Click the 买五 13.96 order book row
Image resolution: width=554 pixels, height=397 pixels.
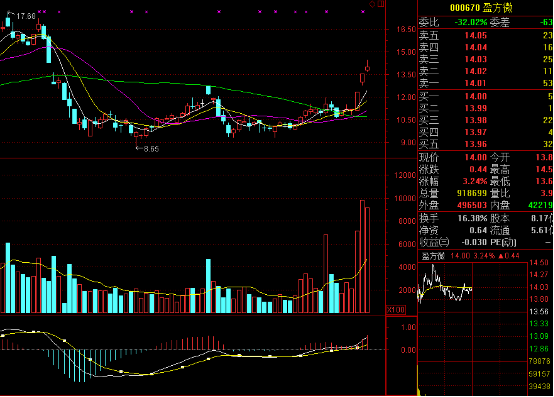[x=485, y=144]
